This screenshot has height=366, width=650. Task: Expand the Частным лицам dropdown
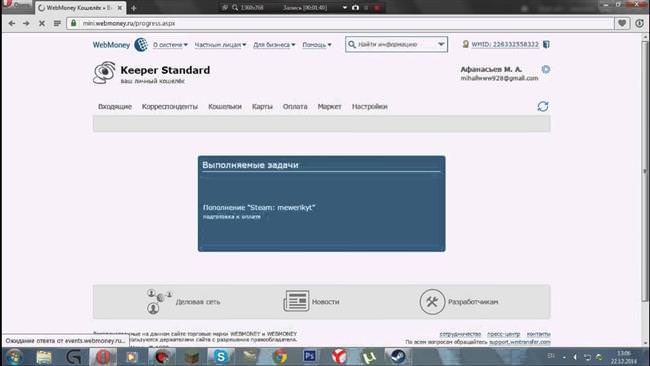point(220,45)
